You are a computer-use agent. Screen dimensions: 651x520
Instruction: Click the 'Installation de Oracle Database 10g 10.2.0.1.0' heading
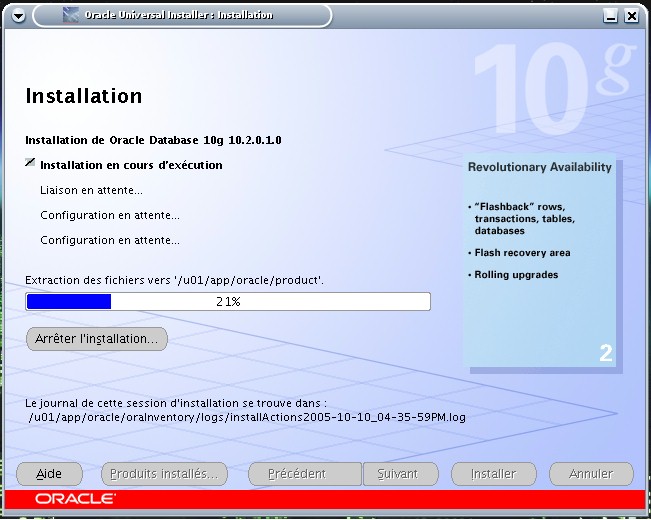point(153,140)
